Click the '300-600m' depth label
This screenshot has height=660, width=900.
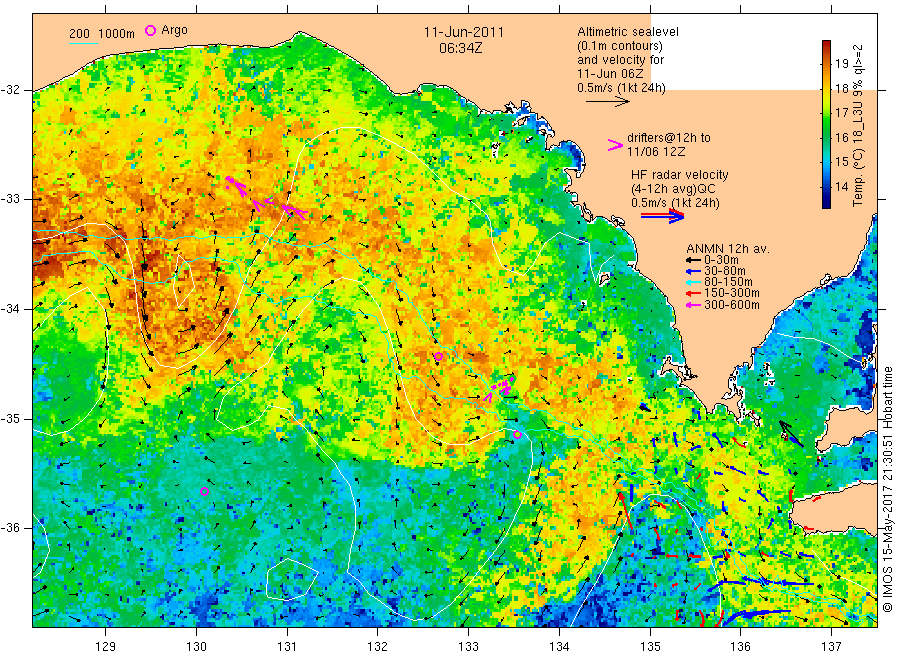click(731, 305)
